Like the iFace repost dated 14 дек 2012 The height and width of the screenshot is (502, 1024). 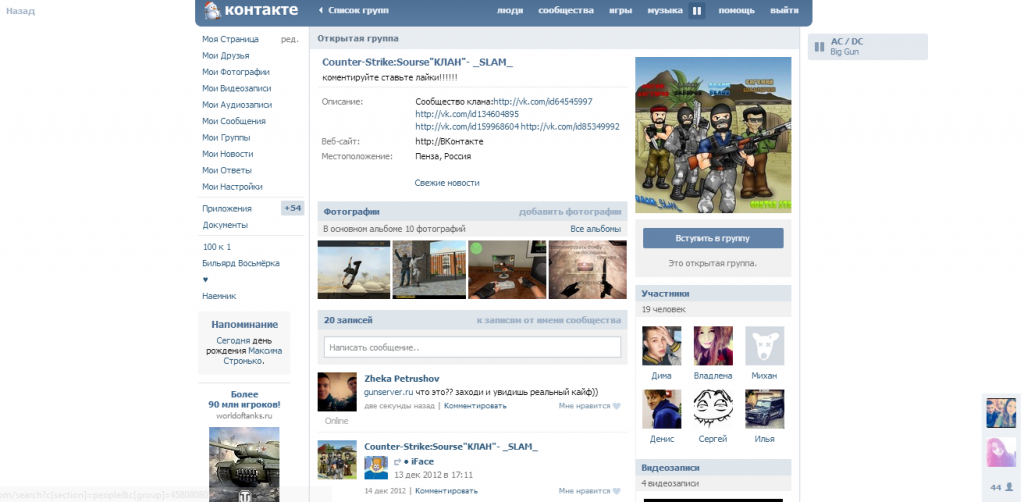[x=616, y=491]
